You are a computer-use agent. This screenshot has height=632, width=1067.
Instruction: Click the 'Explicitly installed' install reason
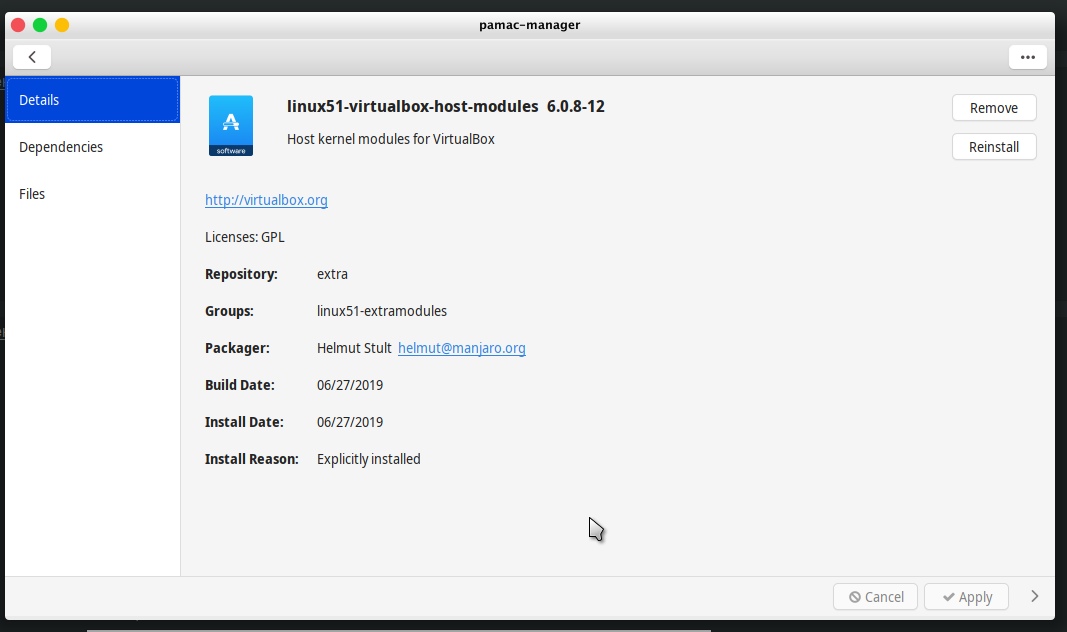[368, 459]
